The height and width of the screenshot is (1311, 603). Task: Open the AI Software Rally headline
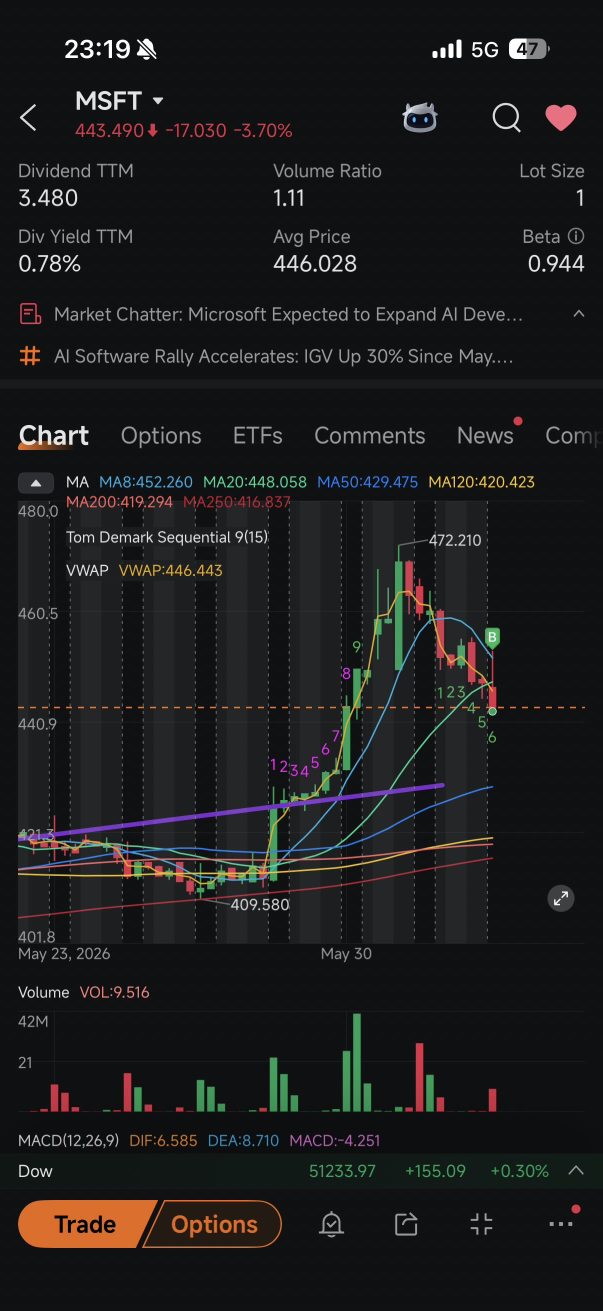[x=284, y=356]
